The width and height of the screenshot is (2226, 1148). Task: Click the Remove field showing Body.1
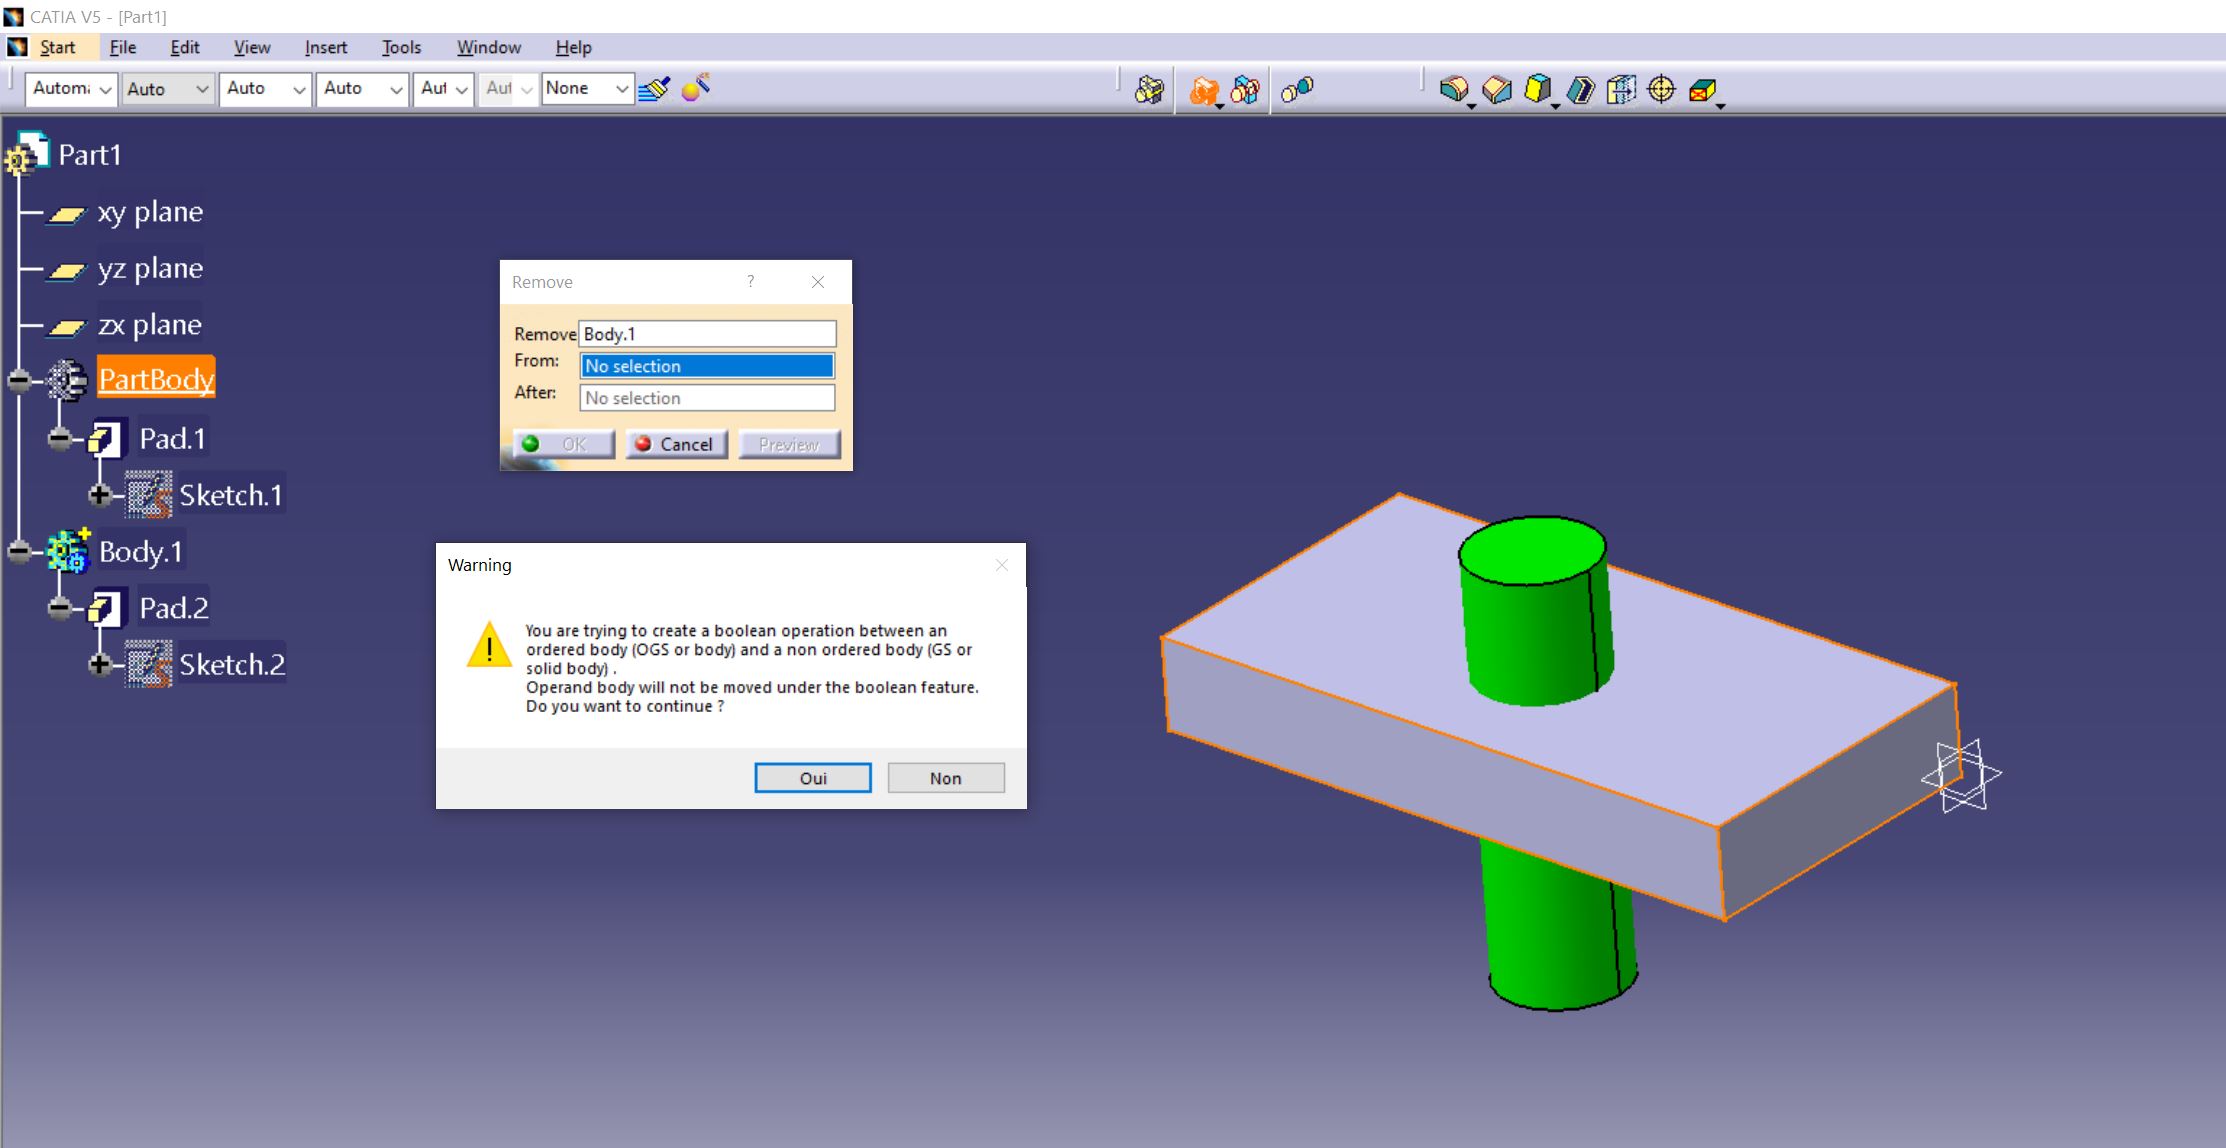coord(707,334)
